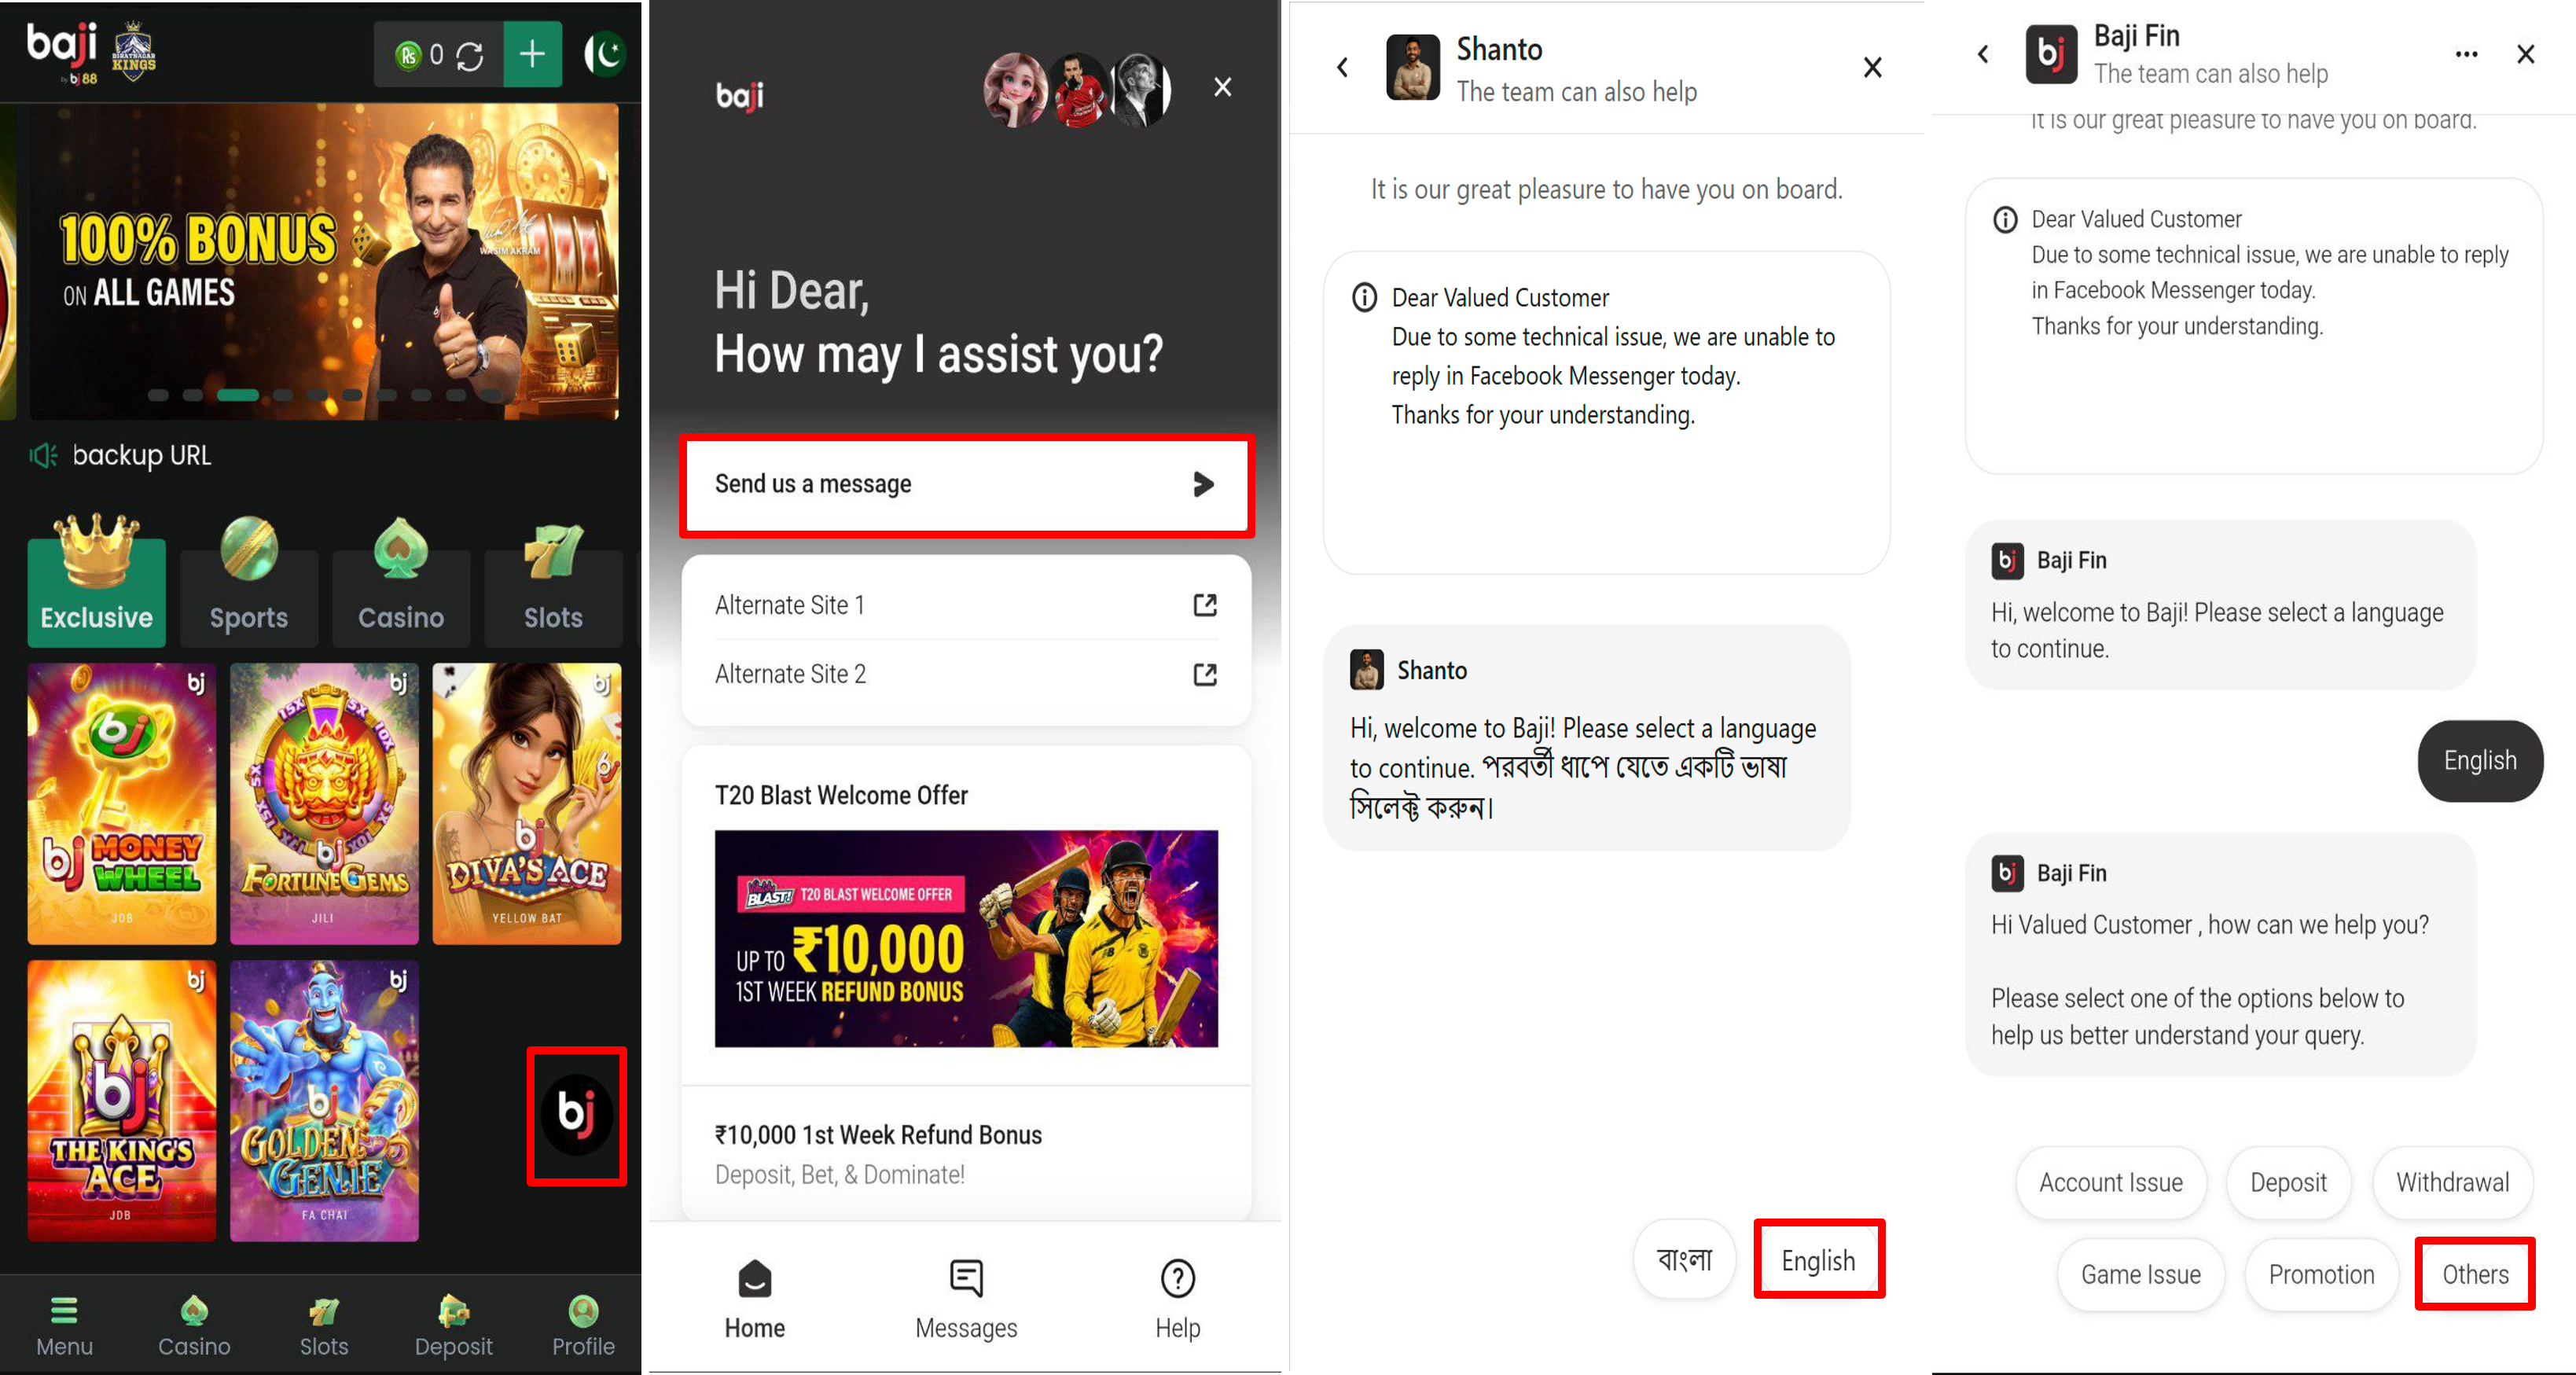The width and height of the screenshot is (2576, 1375).
Task: Open Alternate Site 2 link
Action: click(x=966, y=674)
